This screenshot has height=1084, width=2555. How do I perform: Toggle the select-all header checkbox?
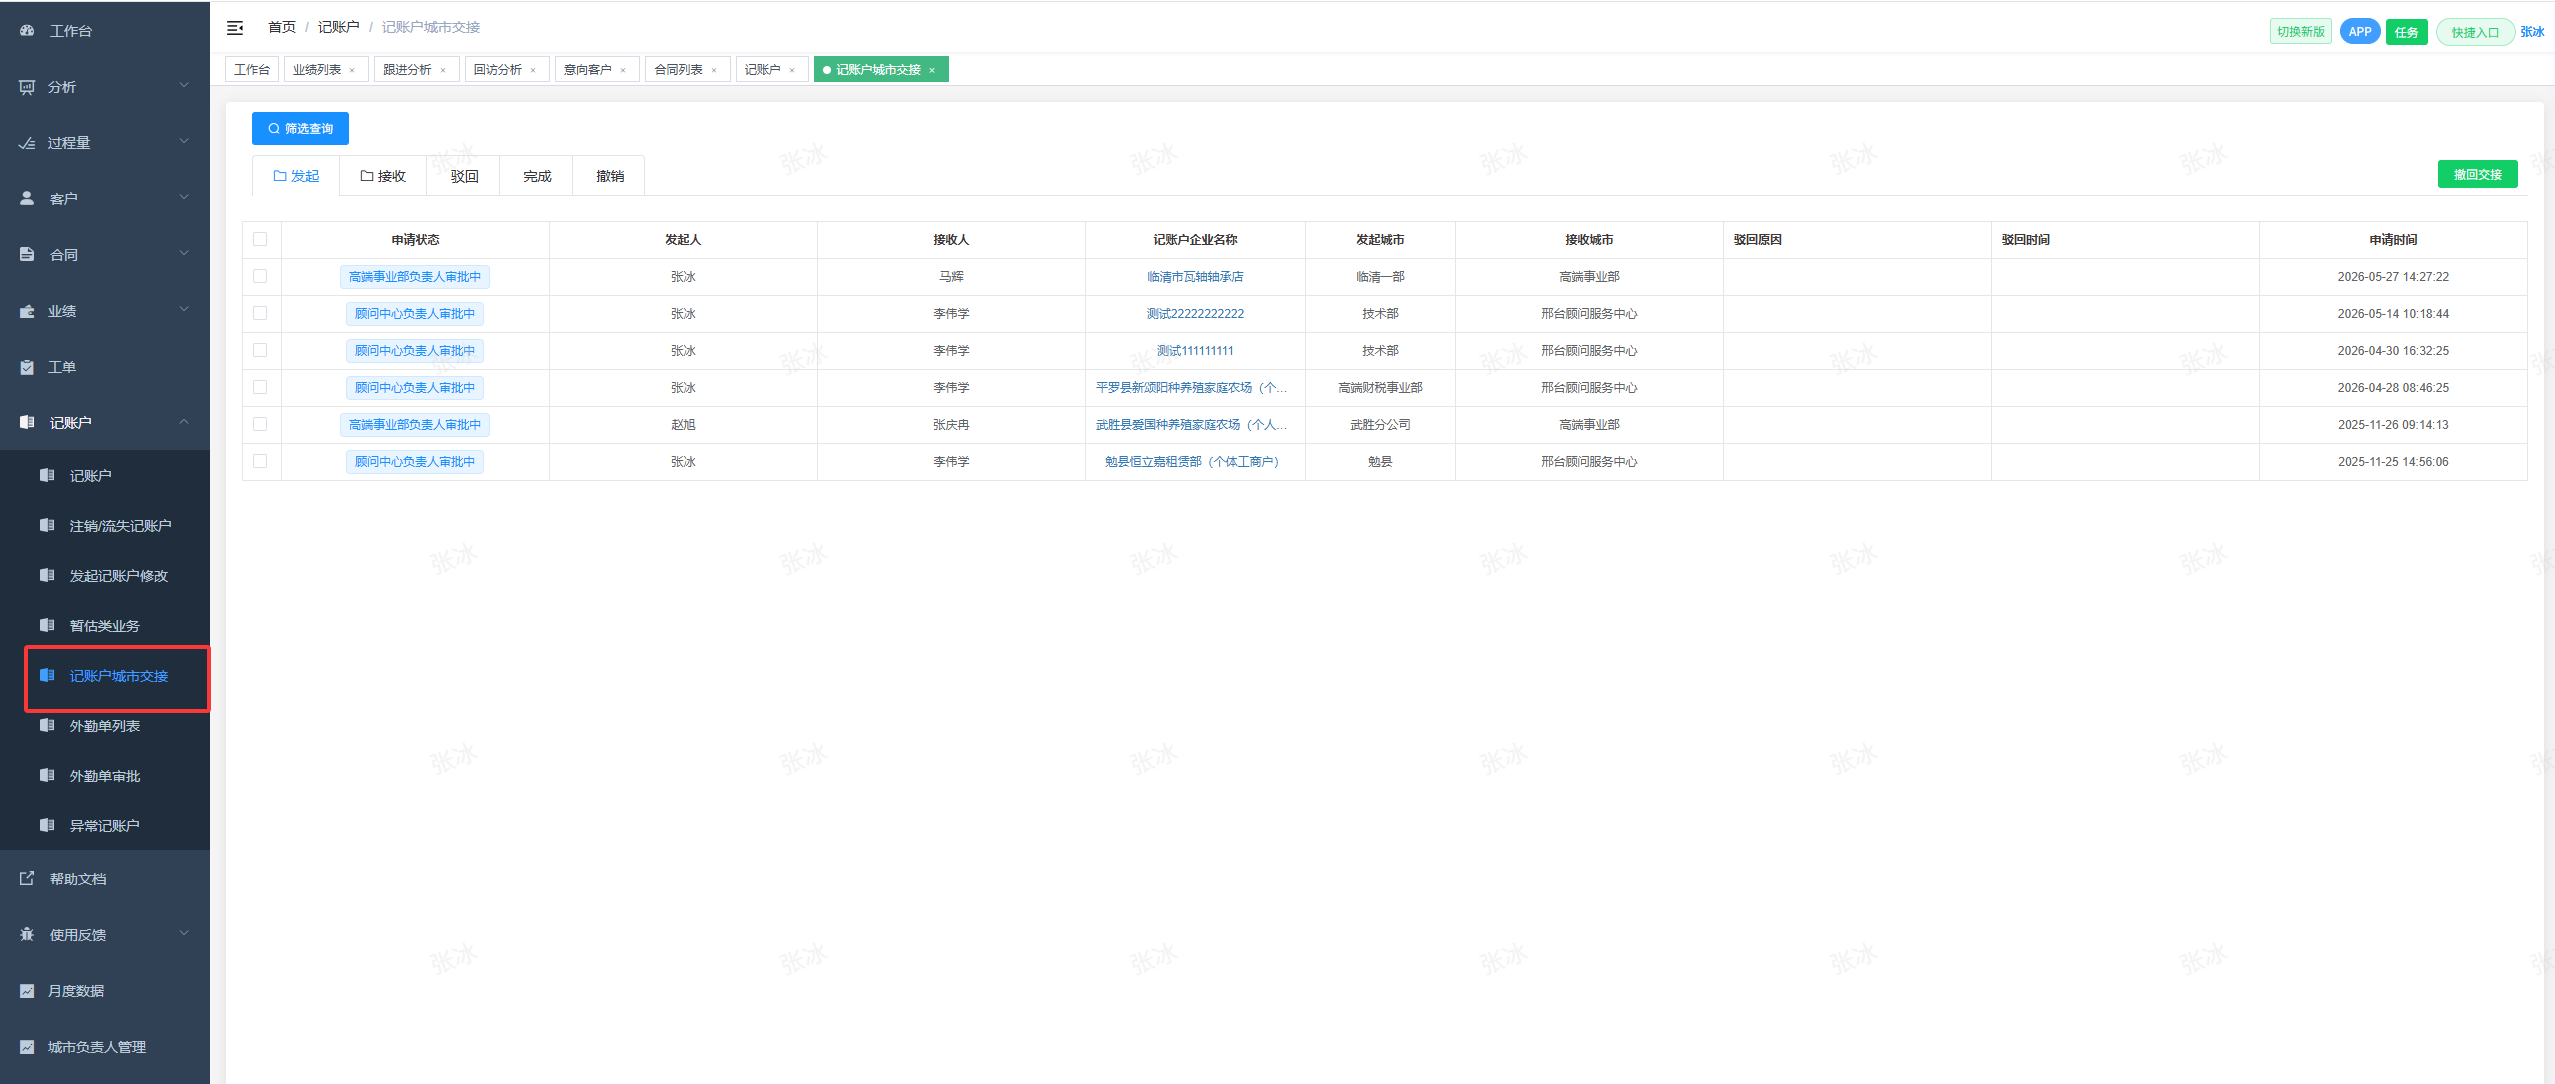point(260,239)
